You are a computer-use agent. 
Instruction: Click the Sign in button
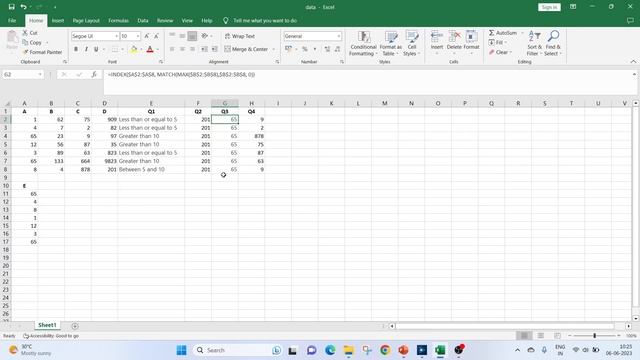coord(549,7)
